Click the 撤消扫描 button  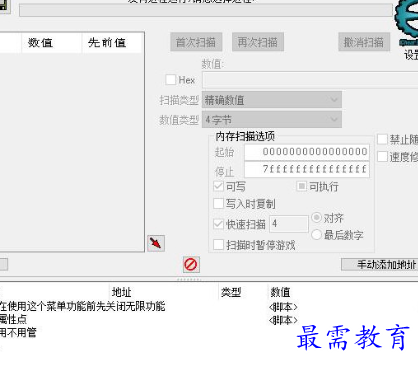coord(364,42)
